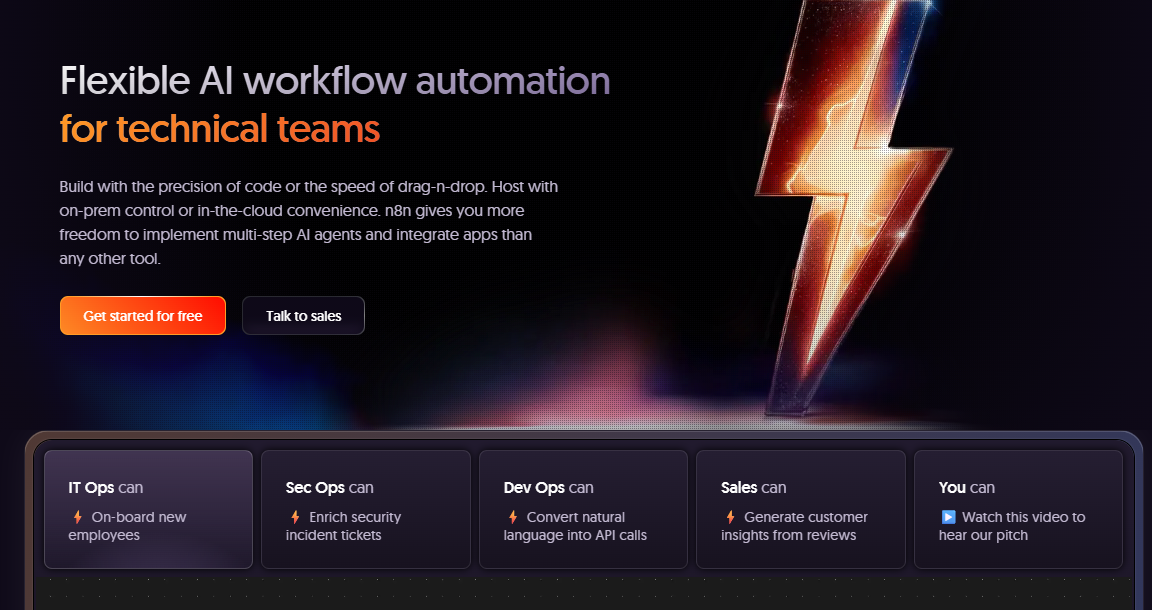Click bolt icon beside On-board new employees
Image resolution: width=1152 pixels, height=610 pixels.
77,517
